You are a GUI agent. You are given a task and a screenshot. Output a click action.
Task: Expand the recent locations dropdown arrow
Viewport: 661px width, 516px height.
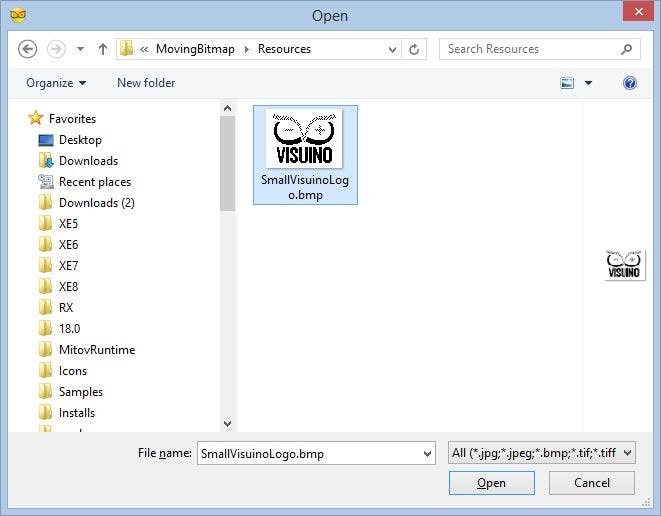point(80,49)
